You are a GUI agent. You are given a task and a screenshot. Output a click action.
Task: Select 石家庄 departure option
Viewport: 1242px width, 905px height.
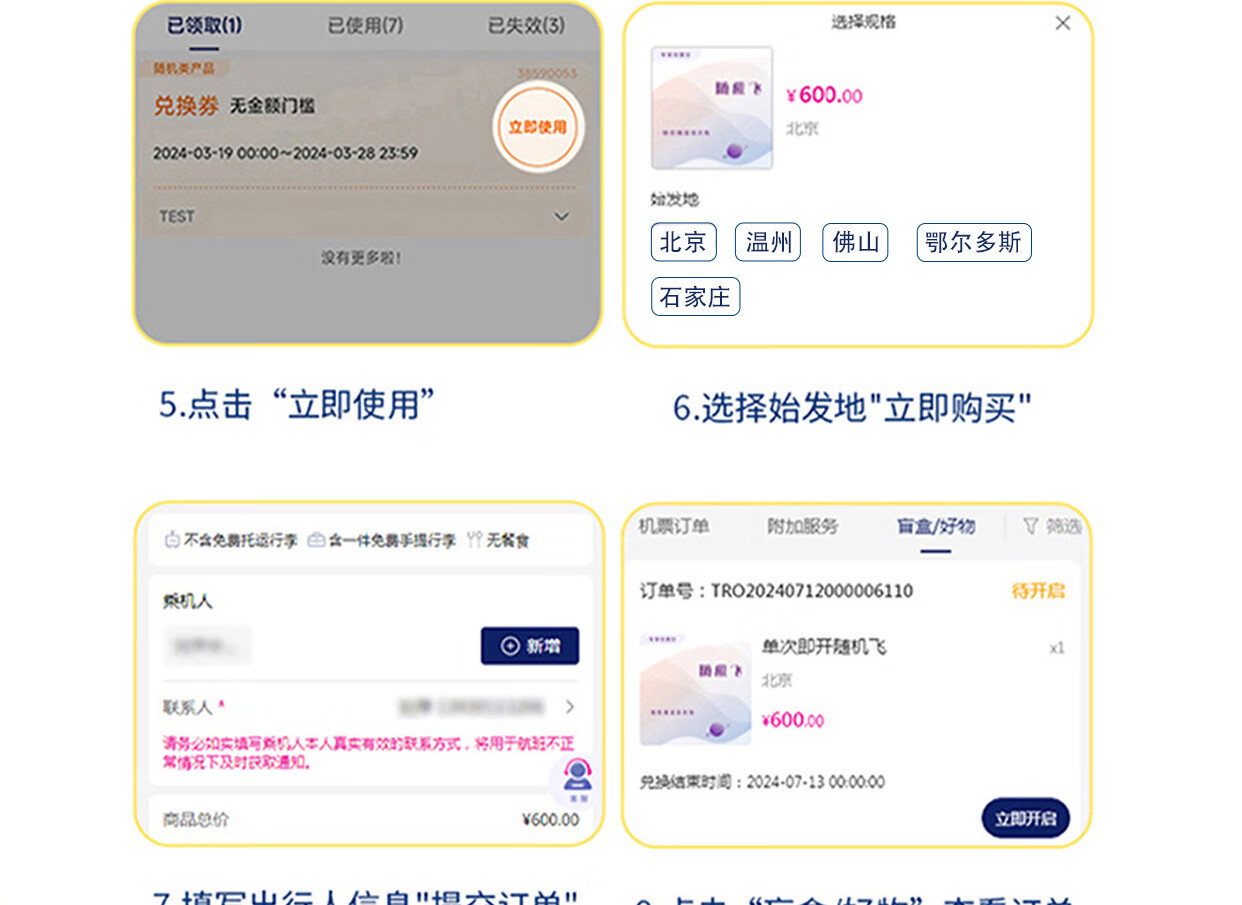tap(695, 297)
